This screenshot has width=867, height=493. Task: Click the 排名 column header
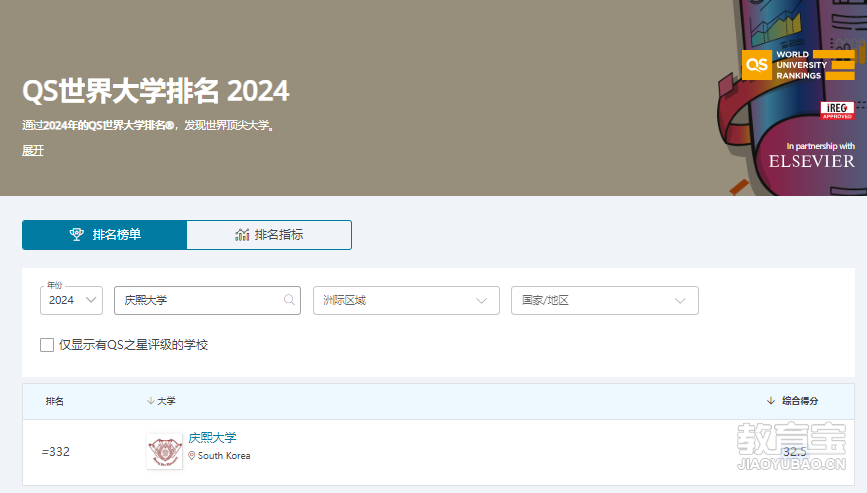[55, 401]
